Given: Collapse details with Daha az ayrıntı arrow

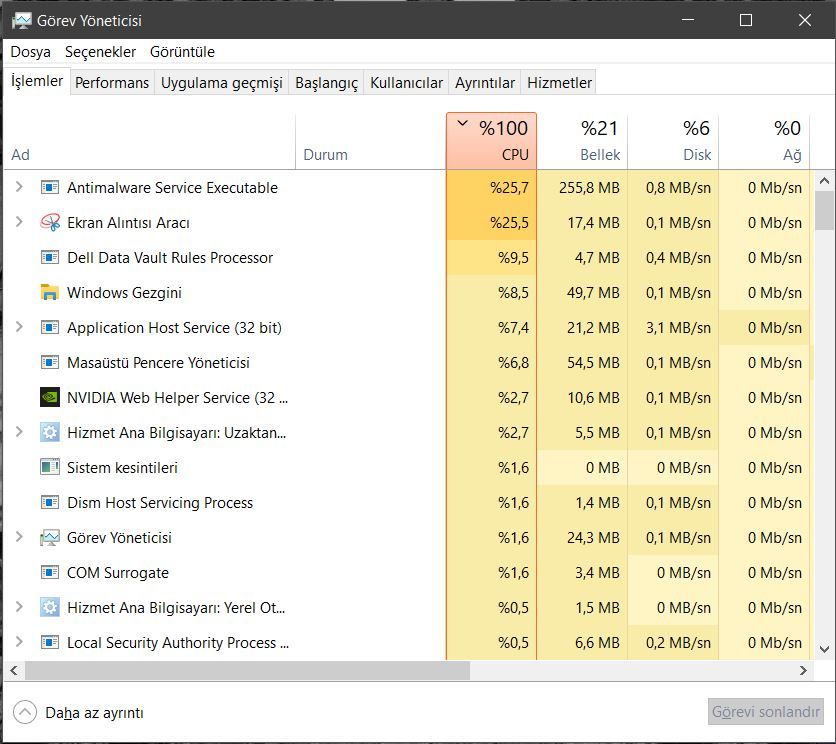Looking at the screenshot, I should pos(25,712).
